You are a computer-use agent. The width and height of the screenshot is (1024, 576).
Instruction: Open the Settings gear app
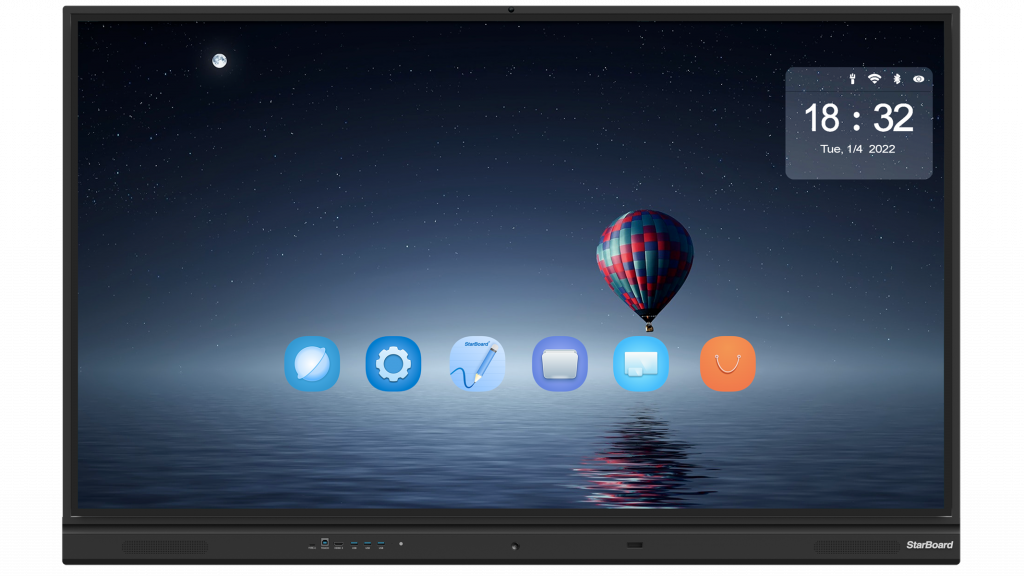pos(393,364)
